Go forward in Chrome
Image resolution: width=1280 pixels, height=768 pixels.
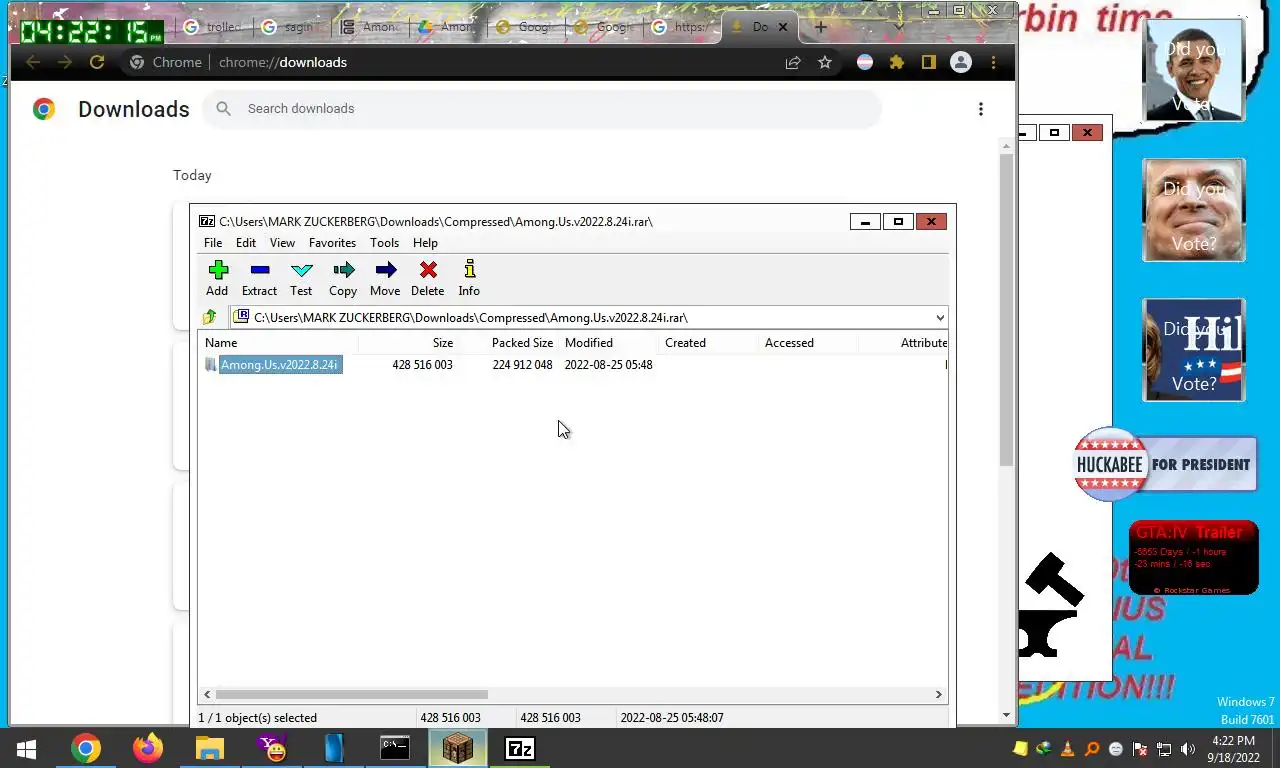pos(65,62)
